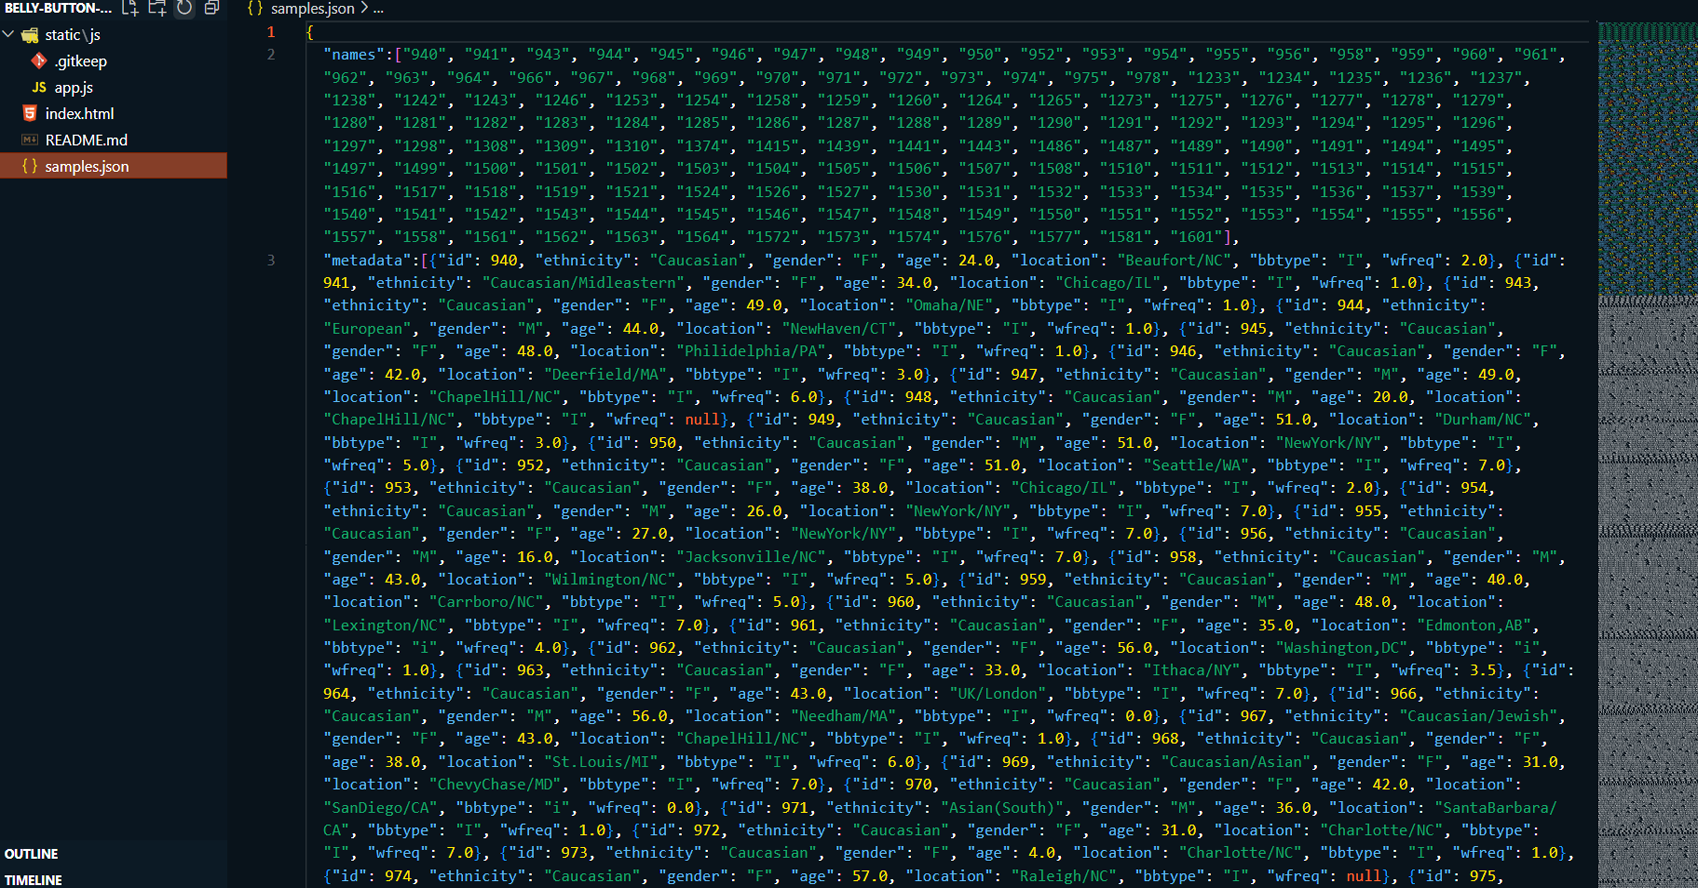Viewport: 1698px width, 888px height.
Task: Click the git icon next to .gitkeep
Action: [x=39, y=61]
